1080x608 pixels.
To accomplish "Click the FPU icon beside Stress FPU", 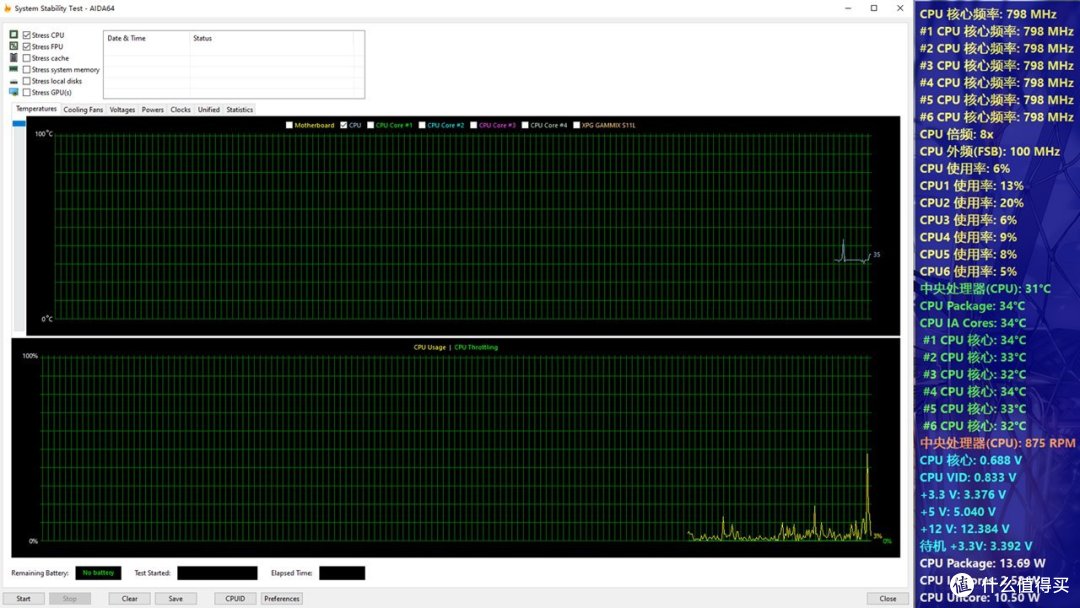I will [14, 46].
